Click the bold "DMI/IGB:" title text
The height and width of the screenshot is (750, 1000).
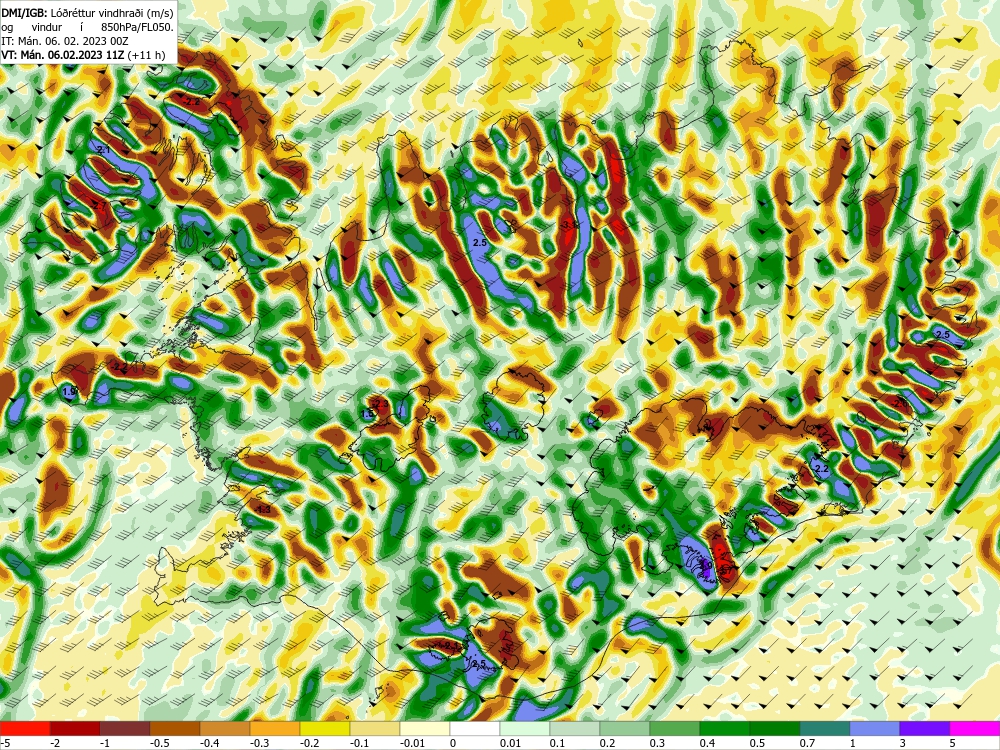tap(24, 12)
